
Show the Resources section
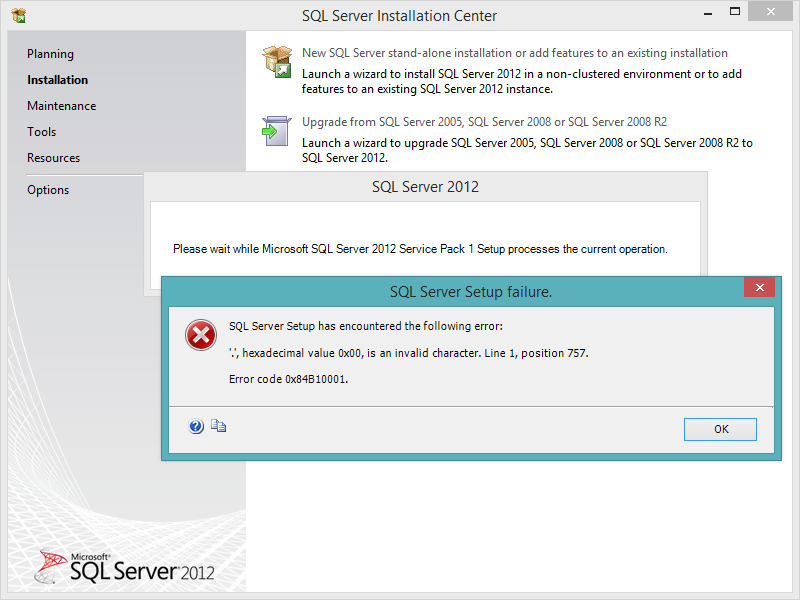click(x=54, y=158)
